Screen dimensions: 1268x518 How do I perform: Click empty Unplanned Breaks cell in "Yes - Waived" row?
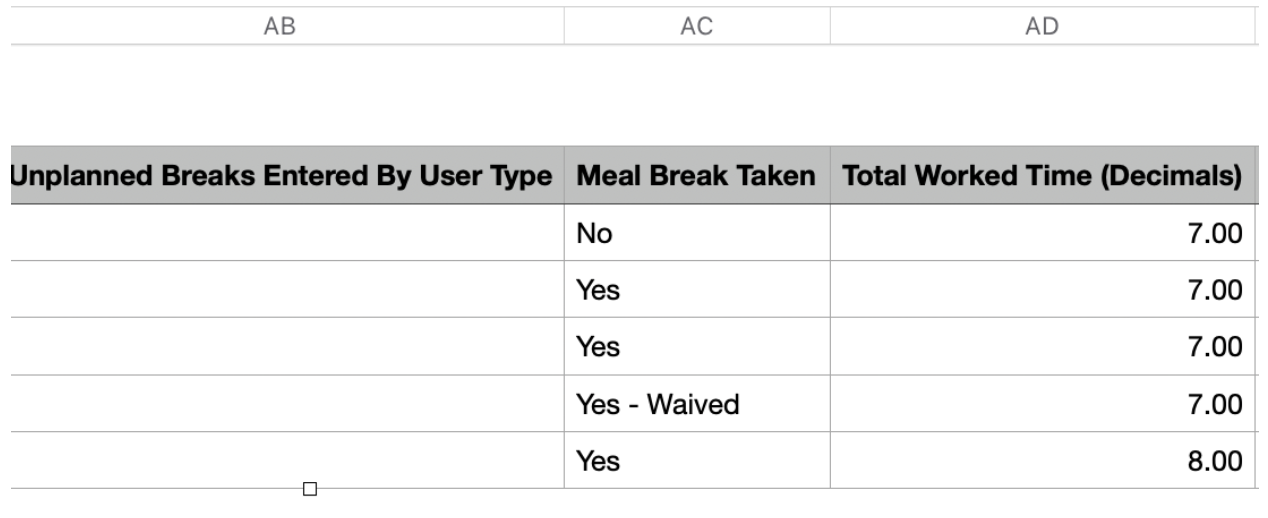click(x=287, y=404)
